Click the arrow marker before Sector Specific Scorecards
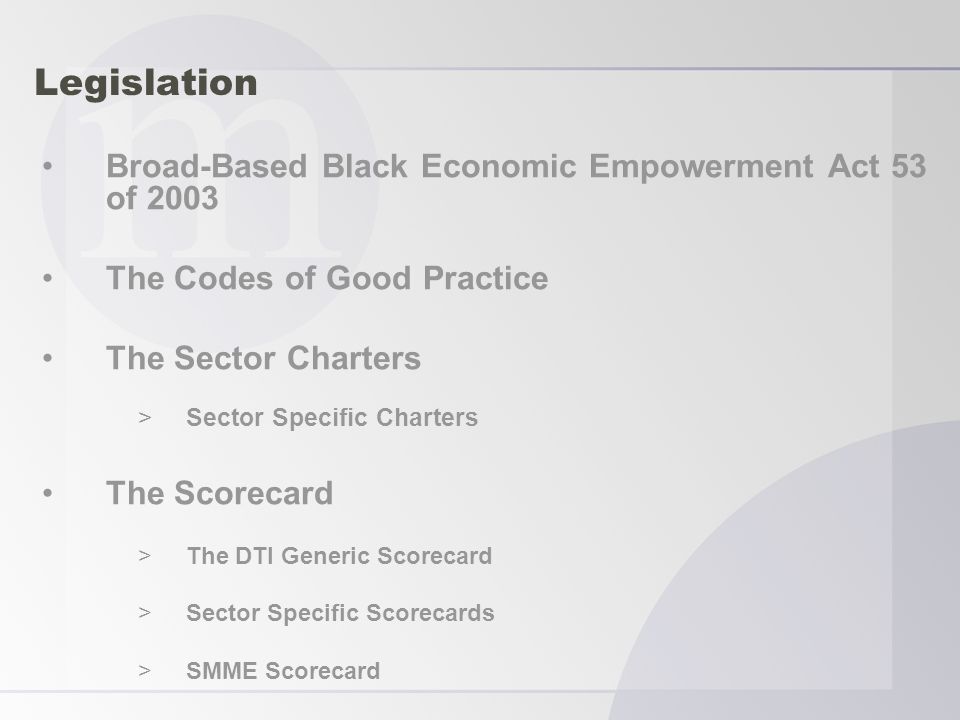The width and height of the screenshot is (960, 720). pyautogui.click(x=144, y=612)
